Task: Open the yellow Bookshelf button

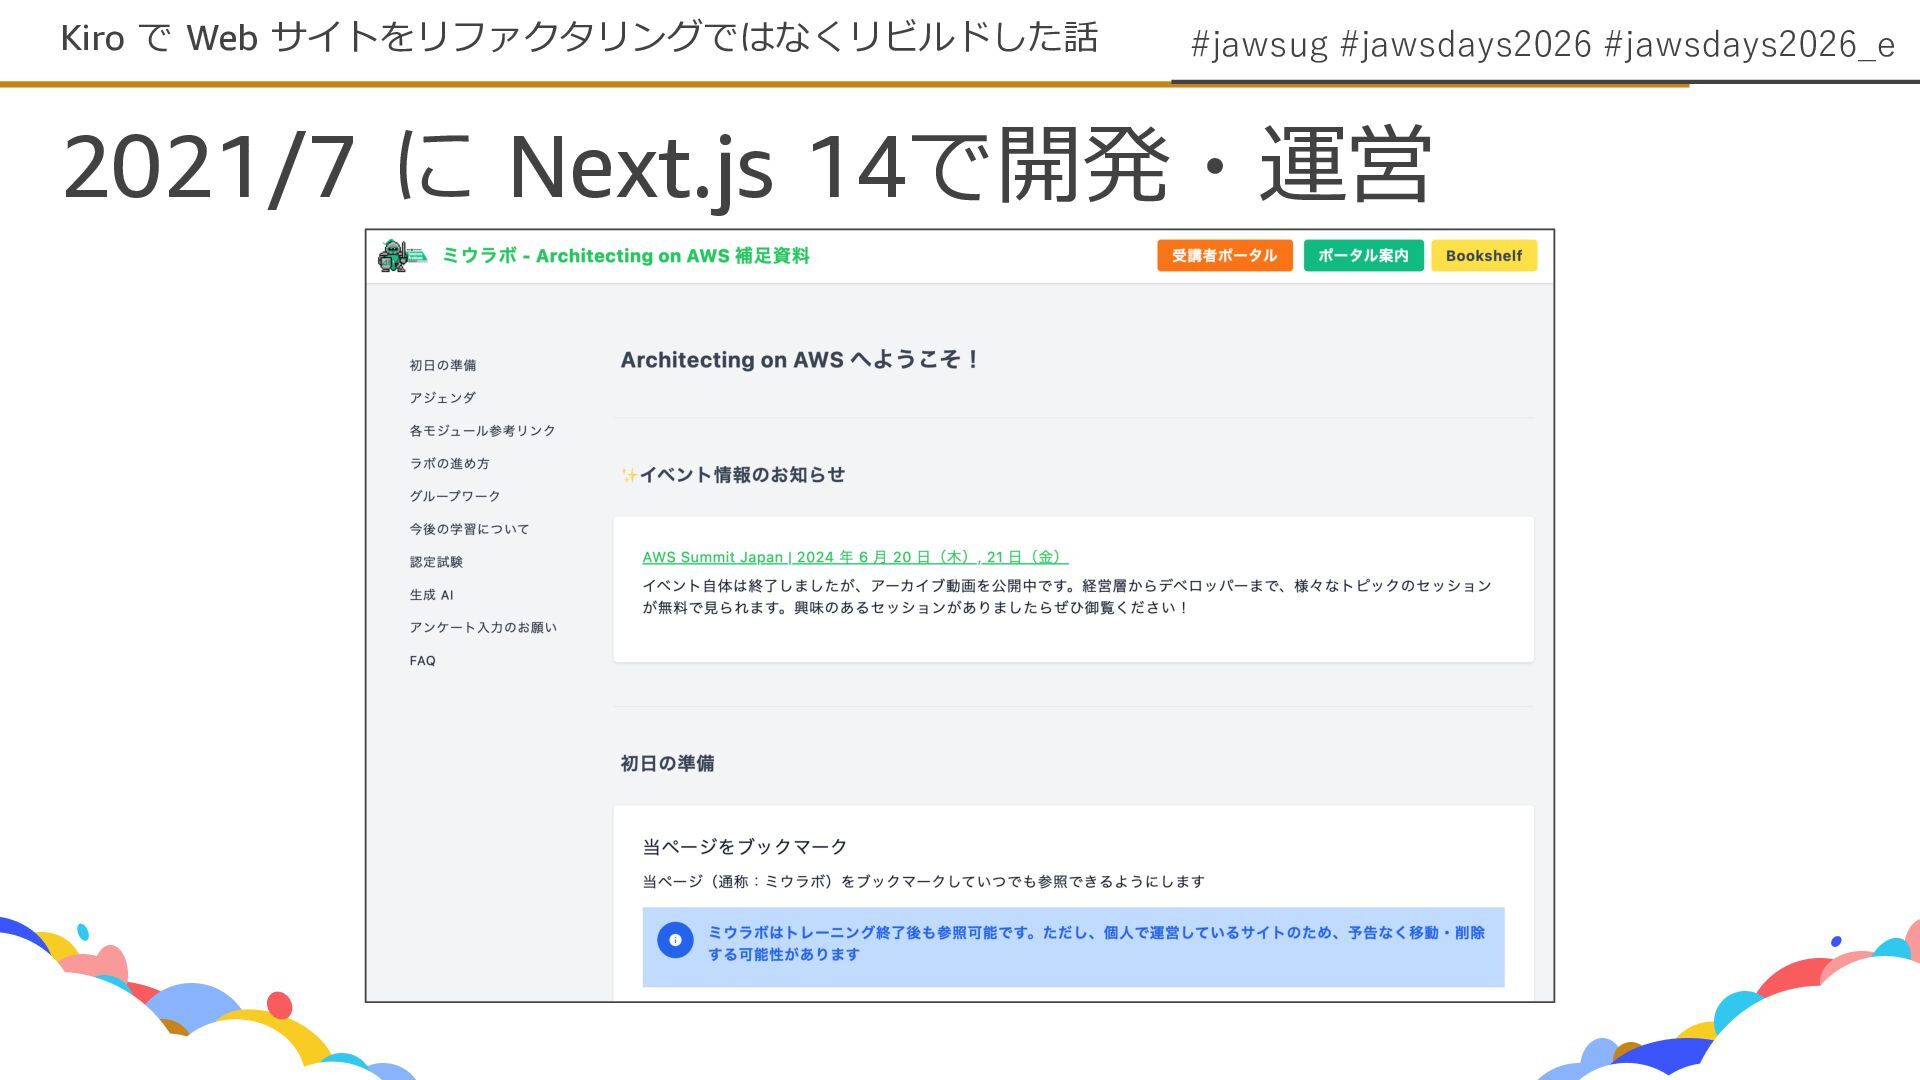Action: click(x=1483, y=256)
